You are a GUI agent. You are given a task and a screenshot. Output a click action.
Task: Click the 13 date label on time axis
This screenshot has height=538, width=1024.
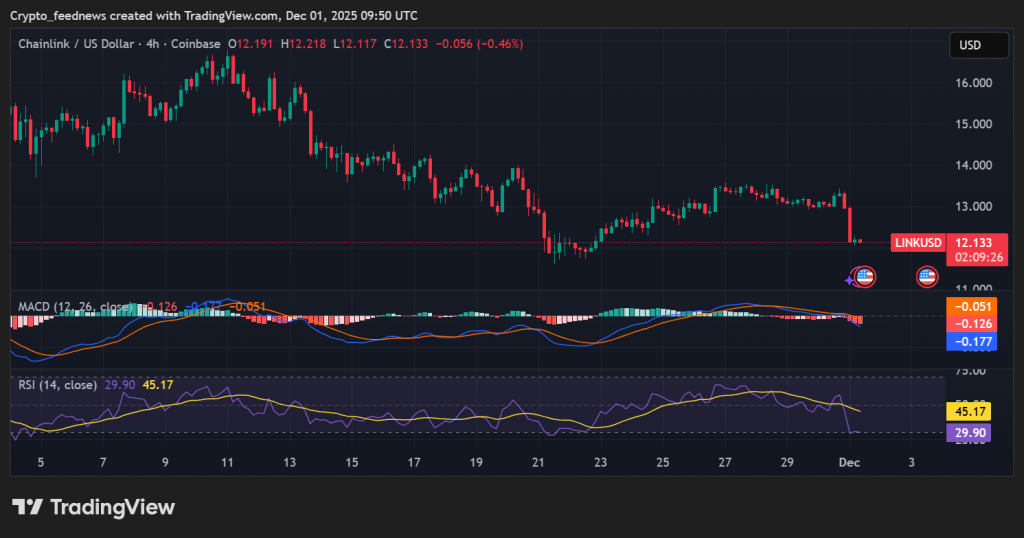point(289,462)
